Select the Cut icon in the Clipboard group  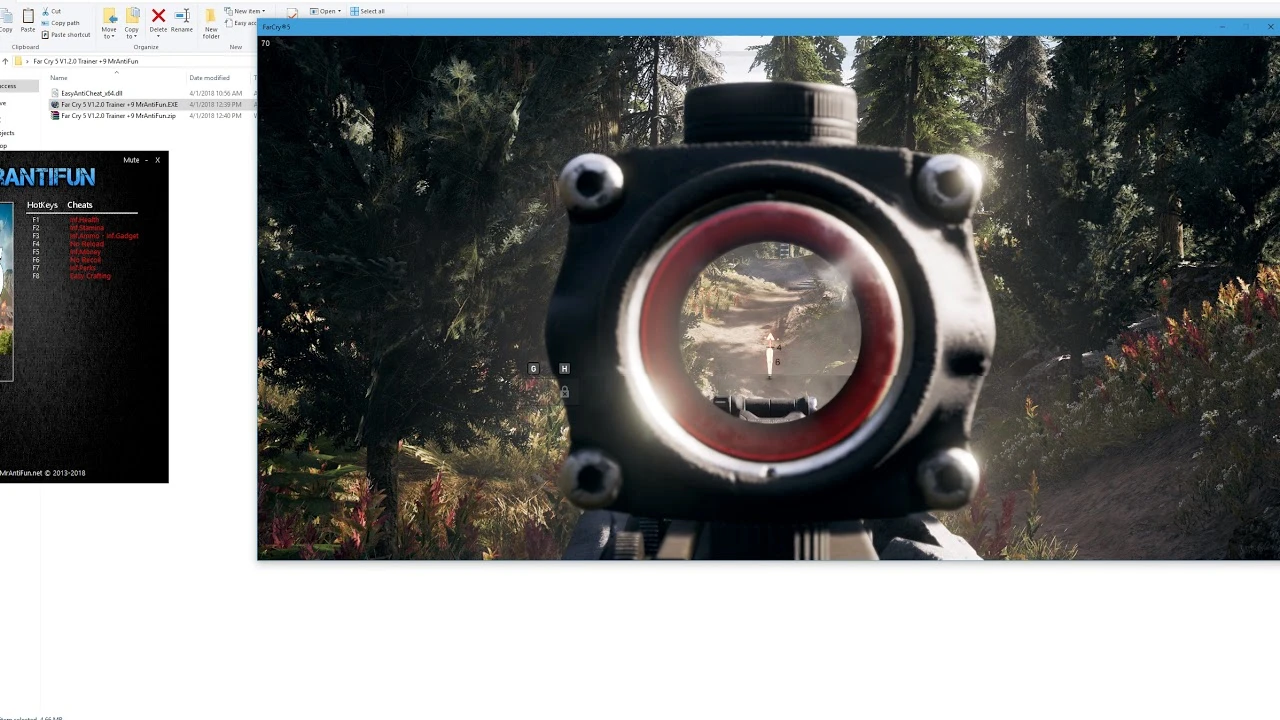46,11
